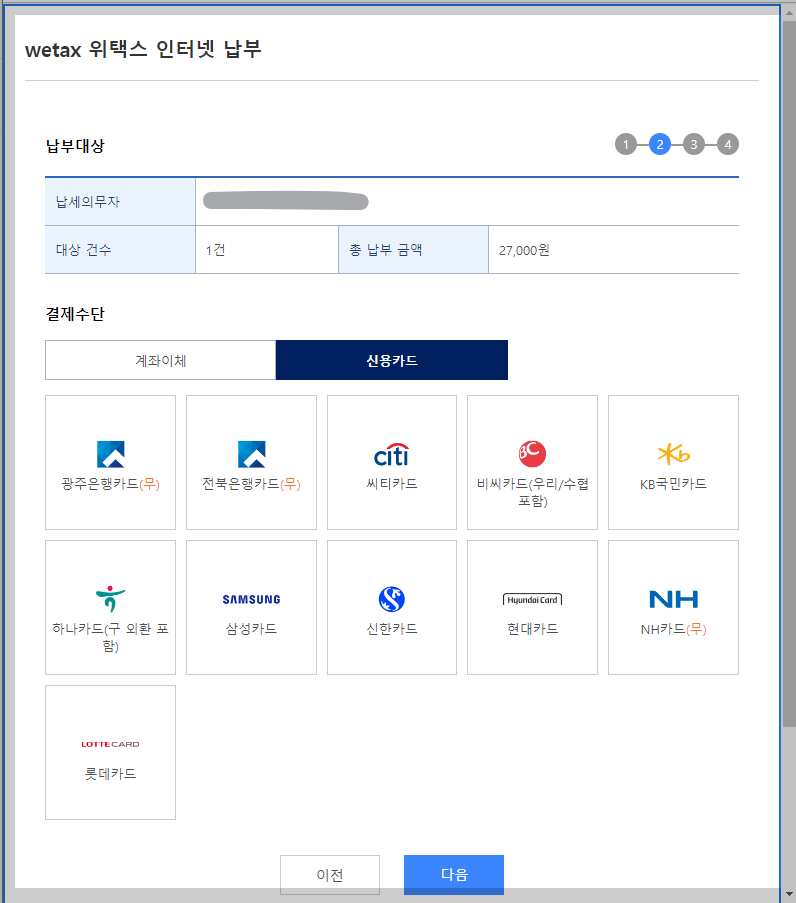This screenshot has width=796, height=903.
Task: Click the 결제수단 section heading
Action: pyautogui.click(x=75, y=314)
